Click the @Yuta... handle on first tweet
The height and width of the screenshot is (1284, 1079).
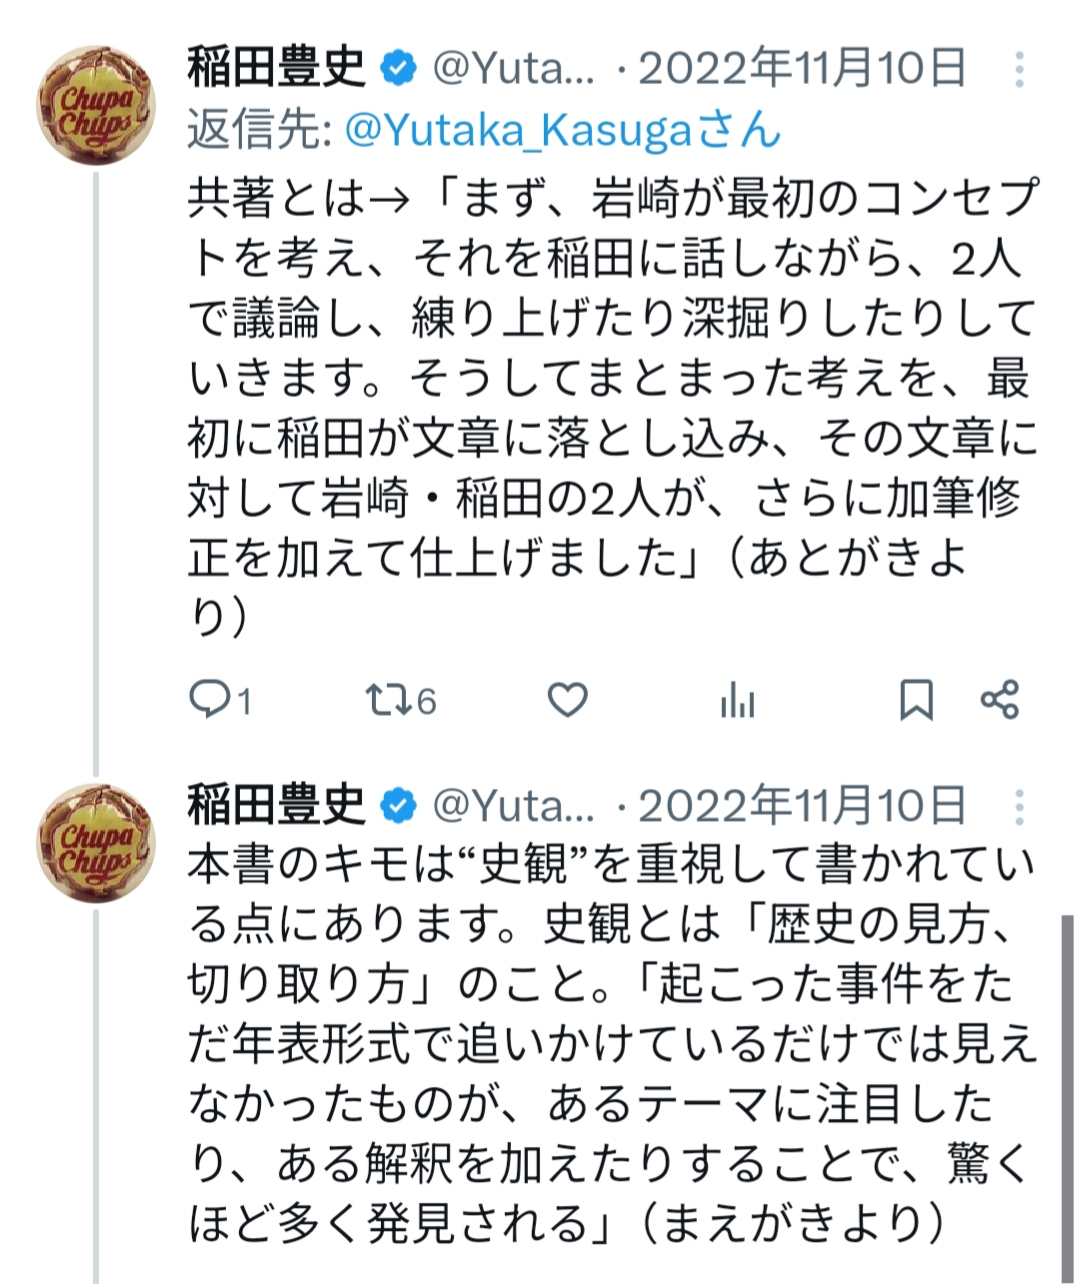(x=513, y=69)
